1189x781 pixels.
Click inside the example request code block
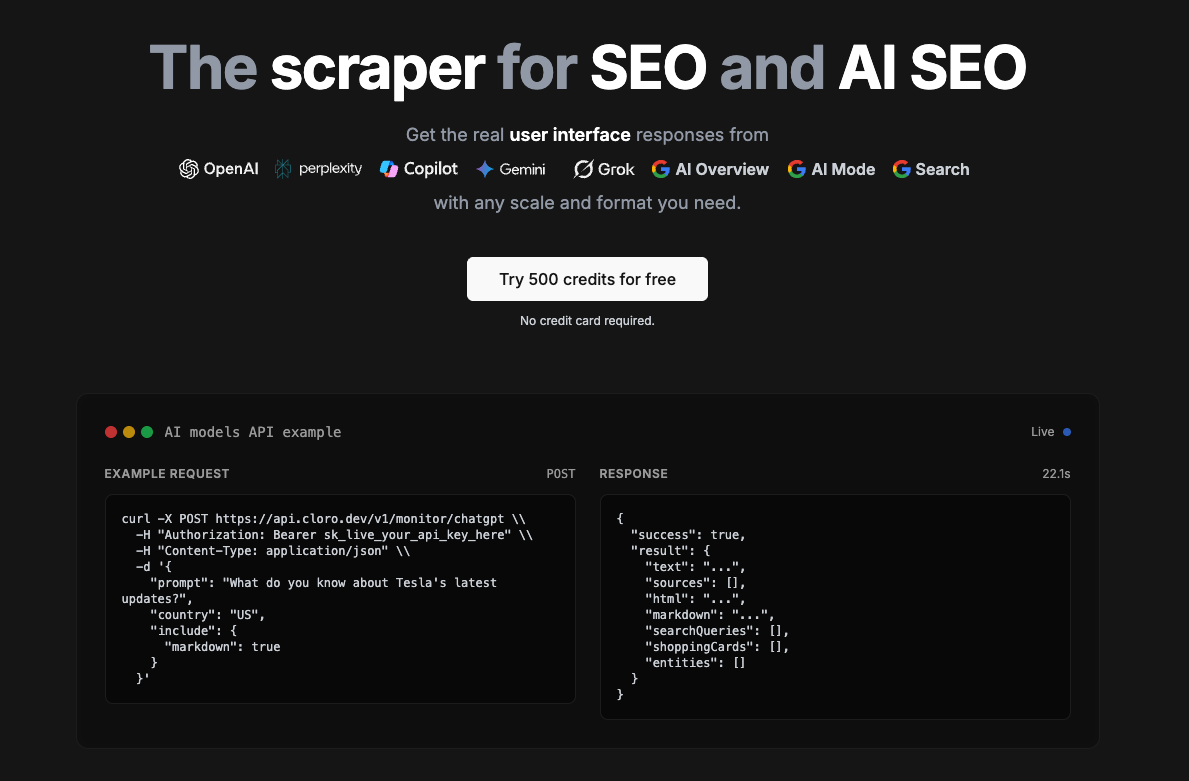[x=340, y=598]
